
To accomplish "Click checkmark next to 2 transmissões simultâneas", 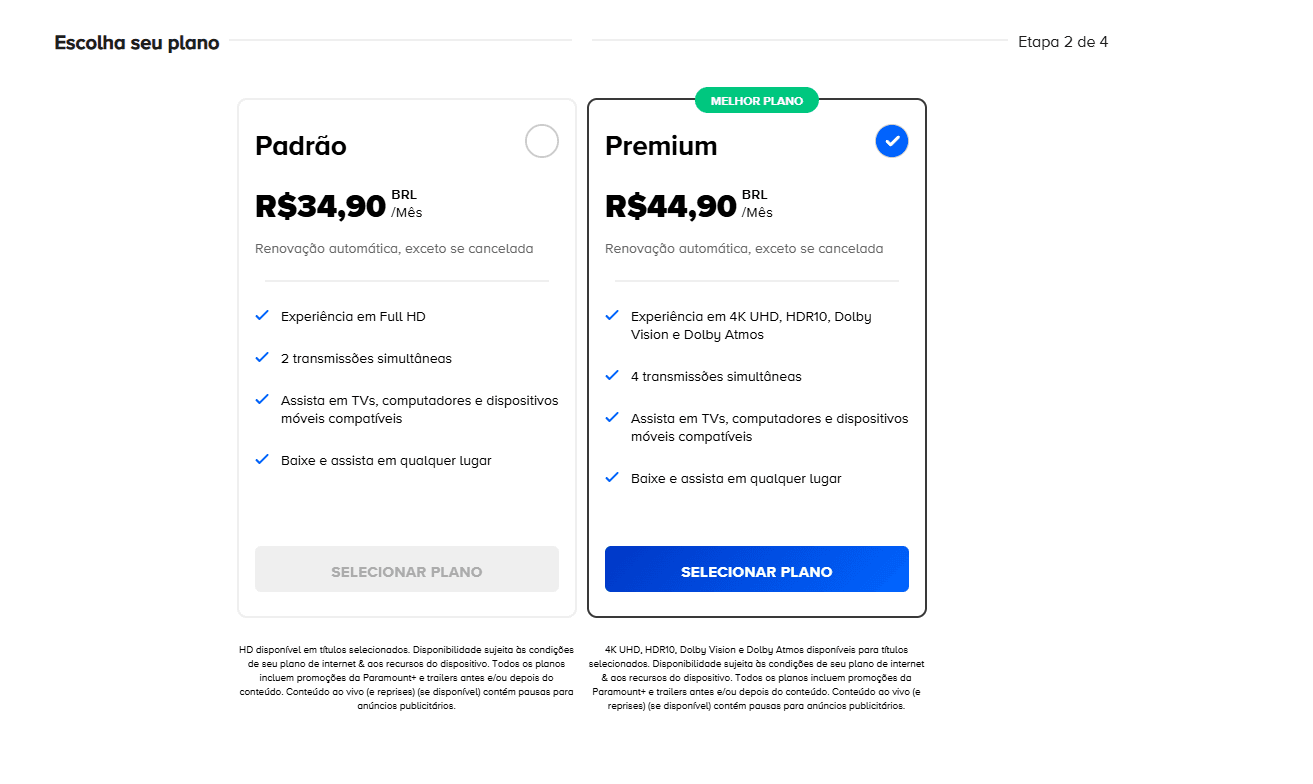I will click(x=262, y=357).
